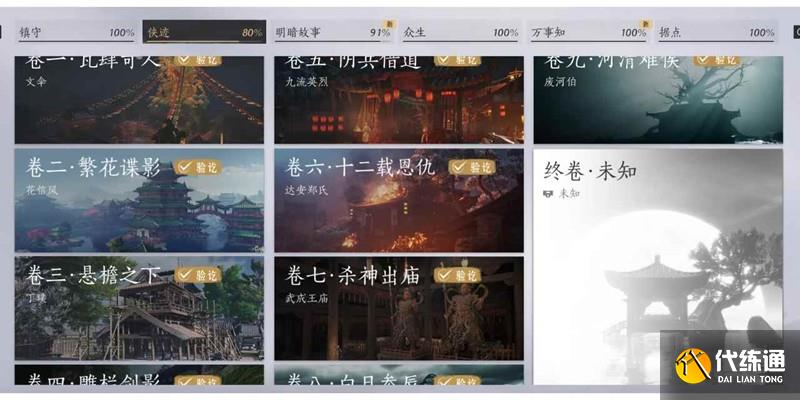Image resolution: width=800 pixels, height=400 pixels.
Task: Click the 明暗故事 91% progress bar
Action: 333,41
